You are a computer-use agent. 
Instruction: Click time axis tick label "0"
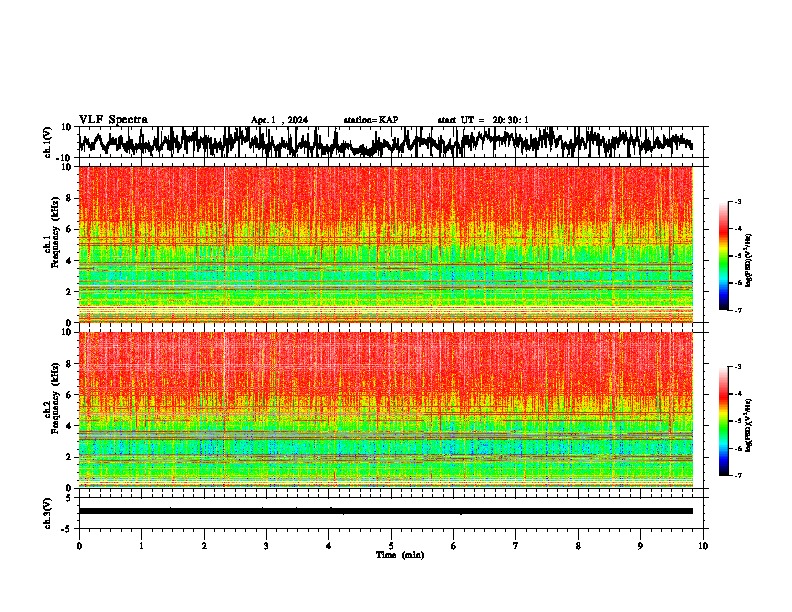click(79, 546)
